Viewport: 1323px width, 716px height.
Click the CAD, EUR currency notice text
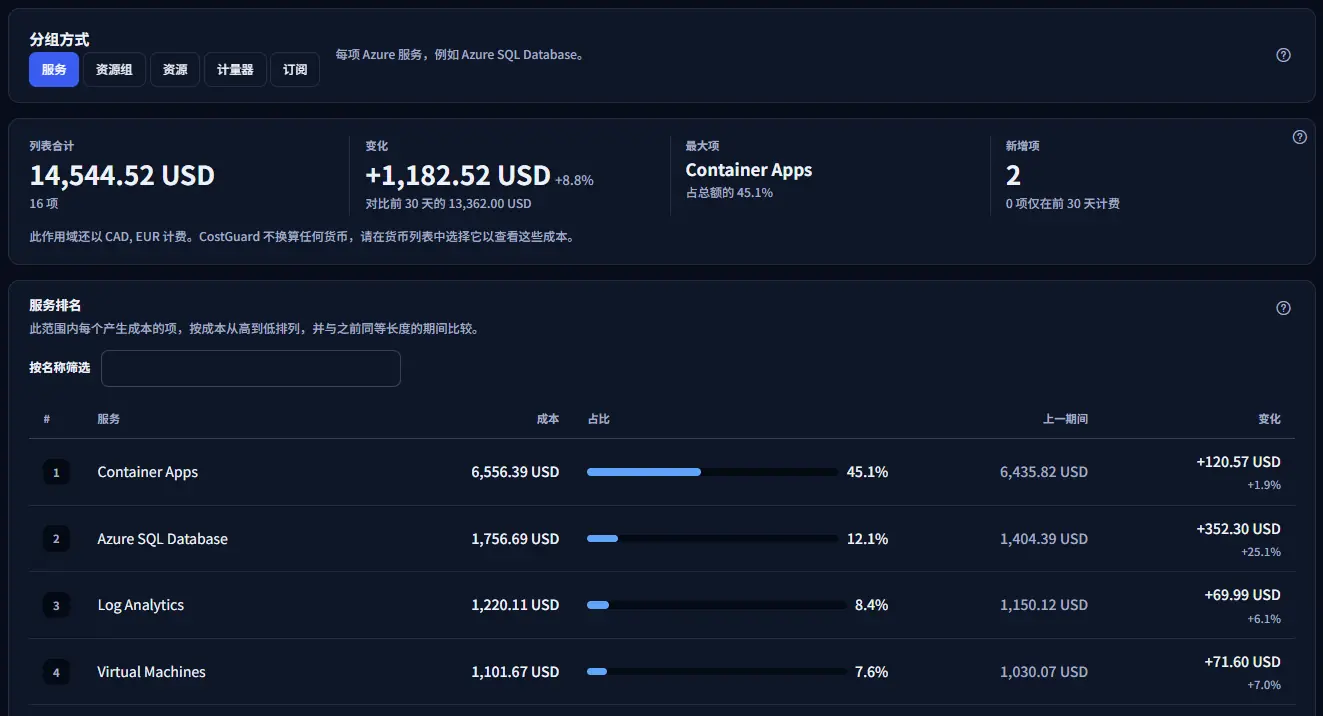click(x=301, y=238)
